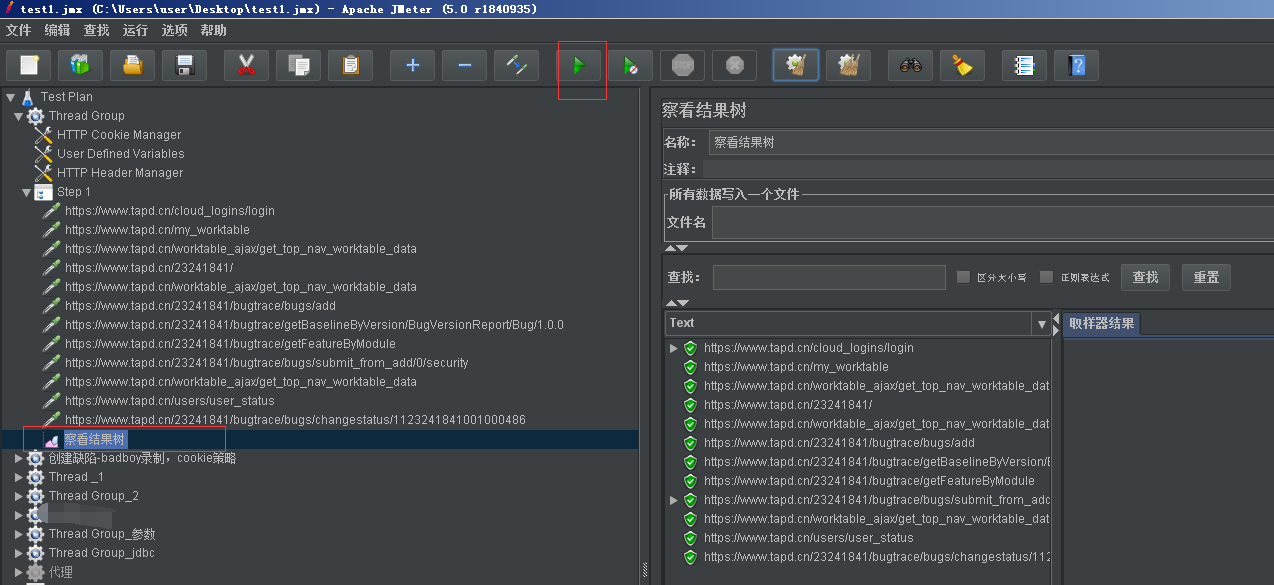Click the Cut scissors icon
The image size is (1274, 585).
click(246, 66)
